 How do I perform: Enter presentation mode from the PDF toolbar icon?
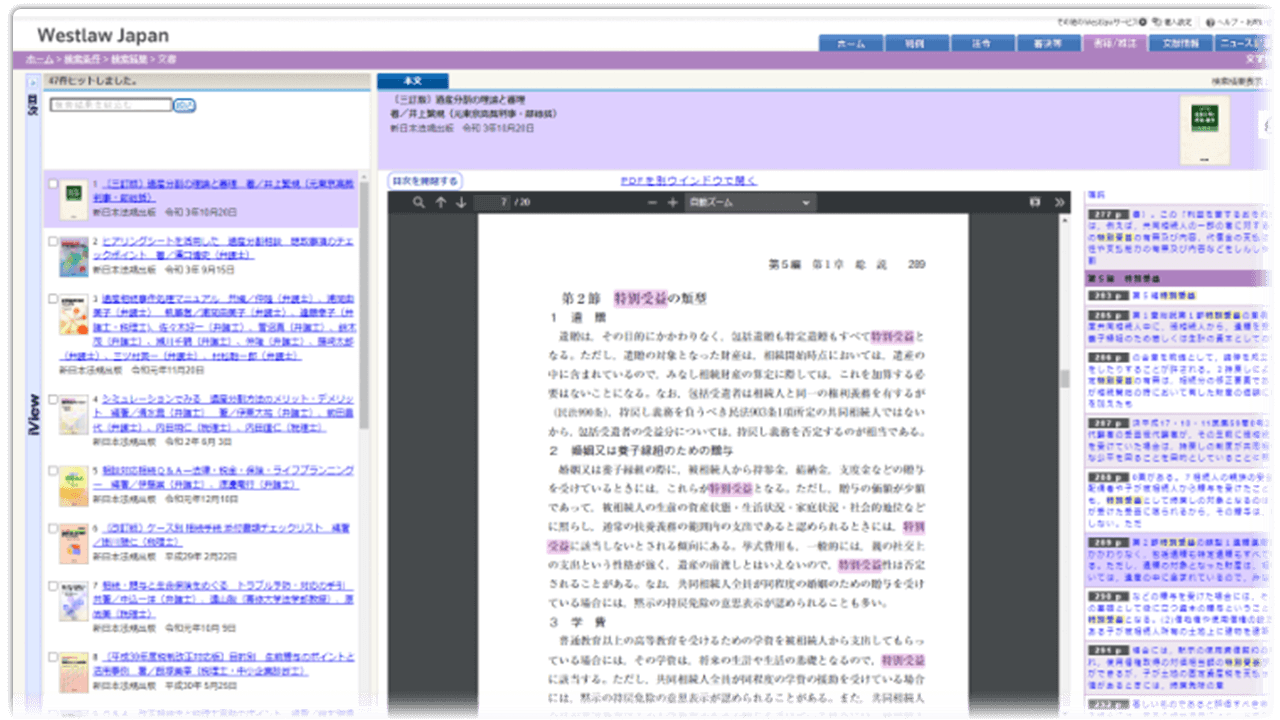coord(1035,202)
